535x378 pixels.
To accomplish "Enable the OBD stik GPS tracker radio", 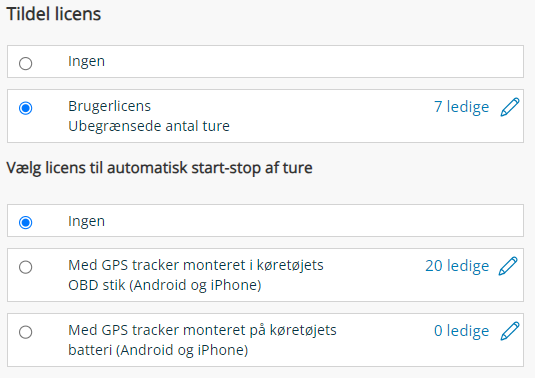I will point(26,267).
